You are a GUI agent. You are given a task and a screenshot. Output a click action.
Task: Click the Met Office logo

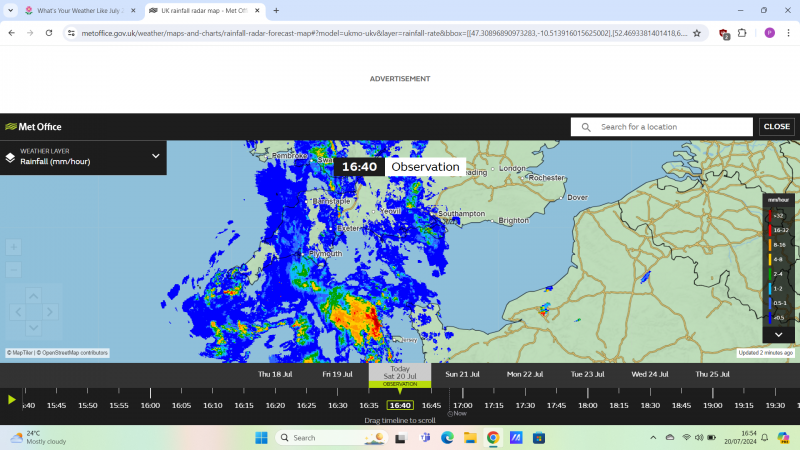(33, 127)
